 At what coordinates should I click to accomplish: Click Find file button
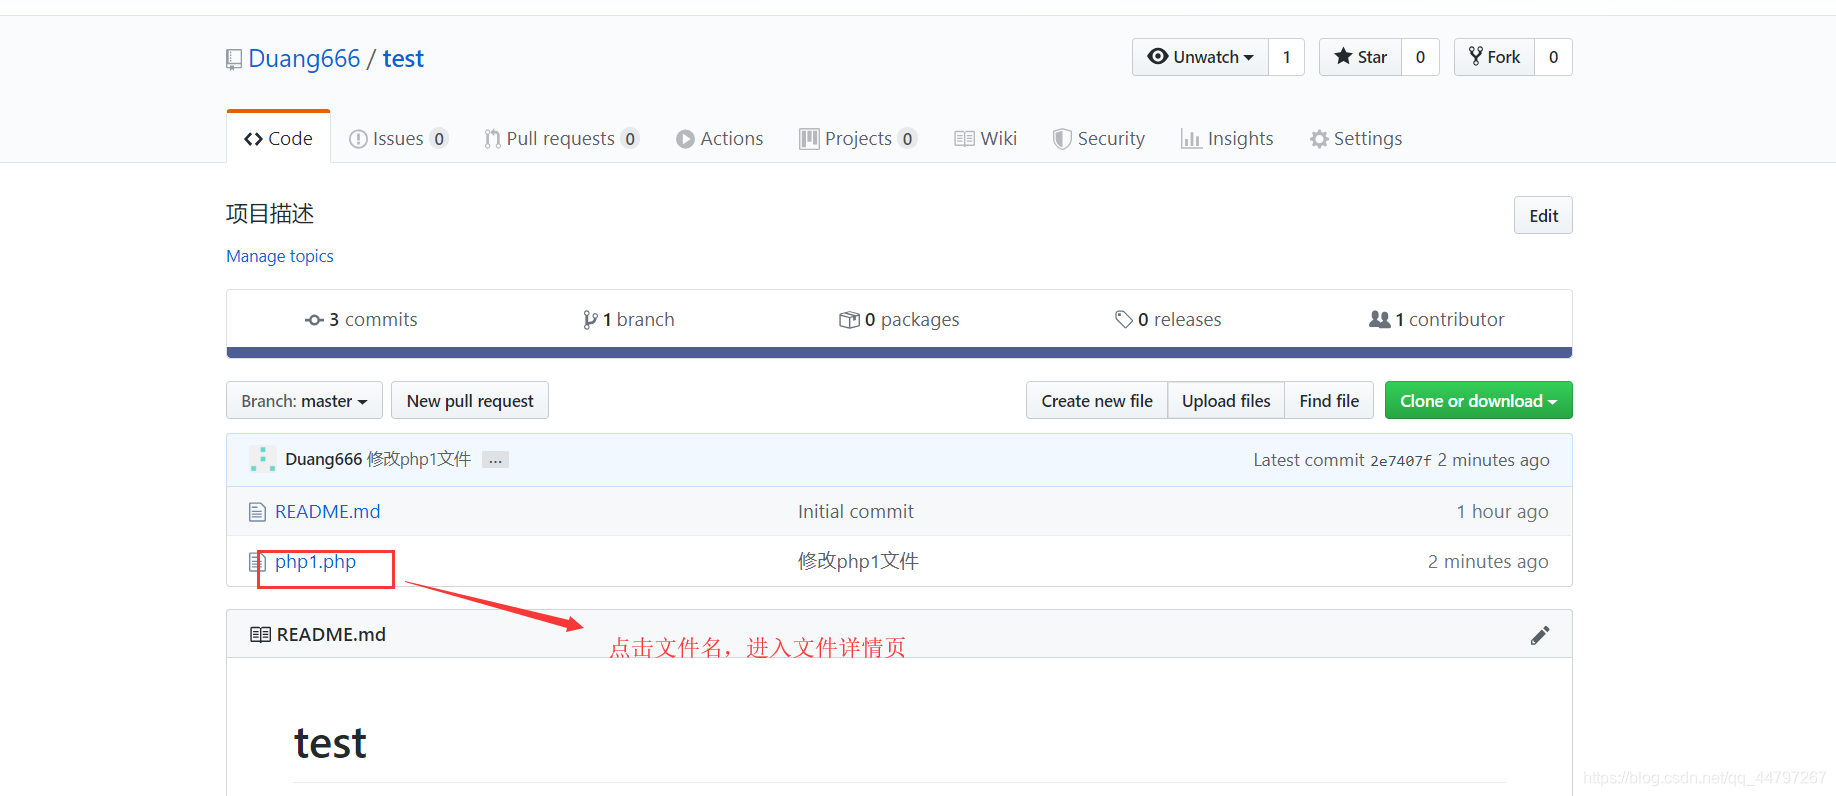(x=1329, y=400)
